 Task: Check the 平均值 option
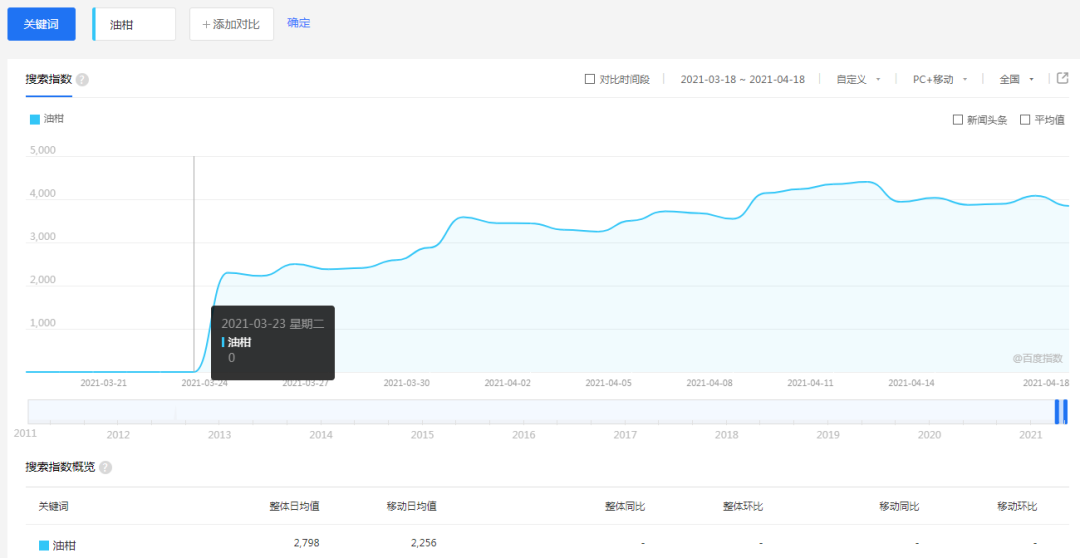pos(1025,120)
